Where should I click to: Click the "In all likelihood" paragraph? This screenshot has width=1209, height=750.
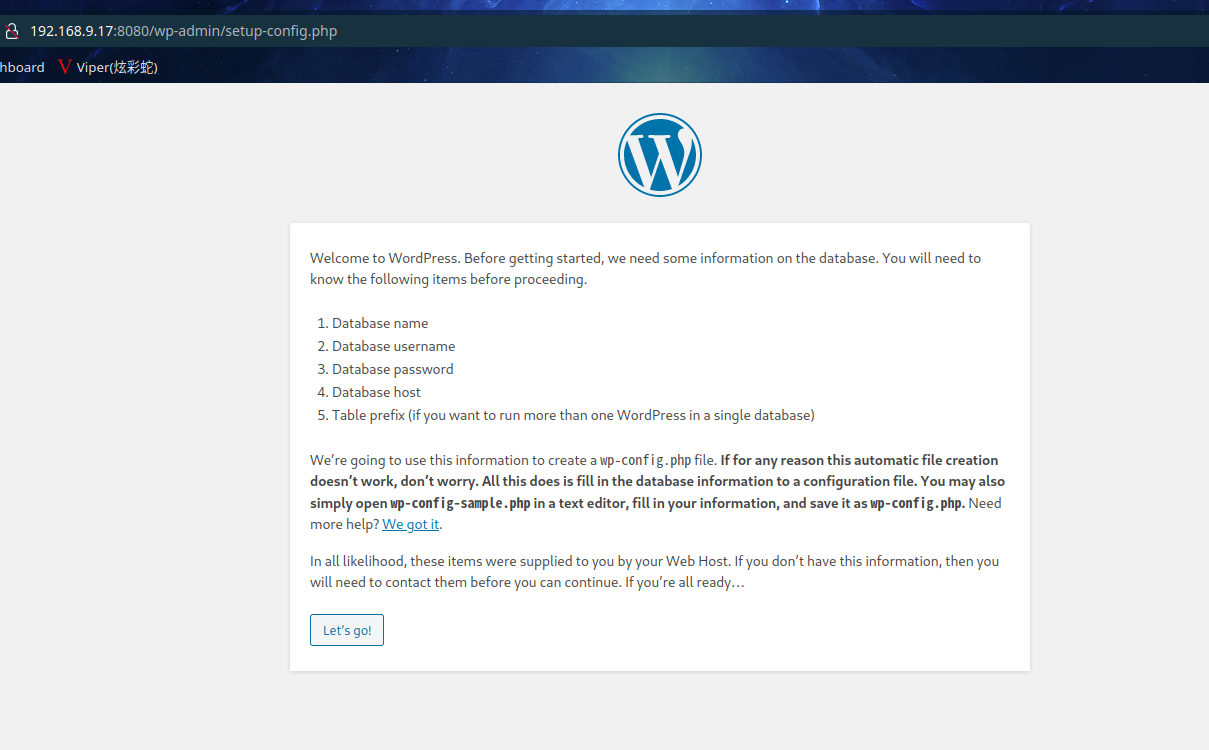(x=654, y=572)
